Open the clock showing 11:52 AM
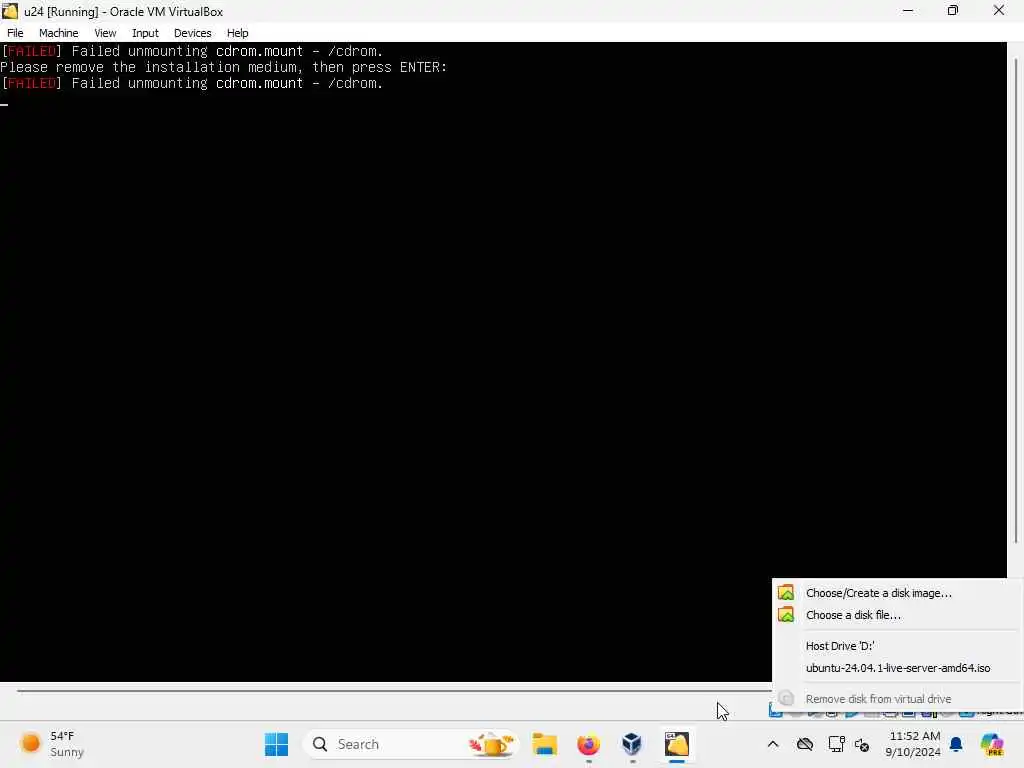 (913, 744)
